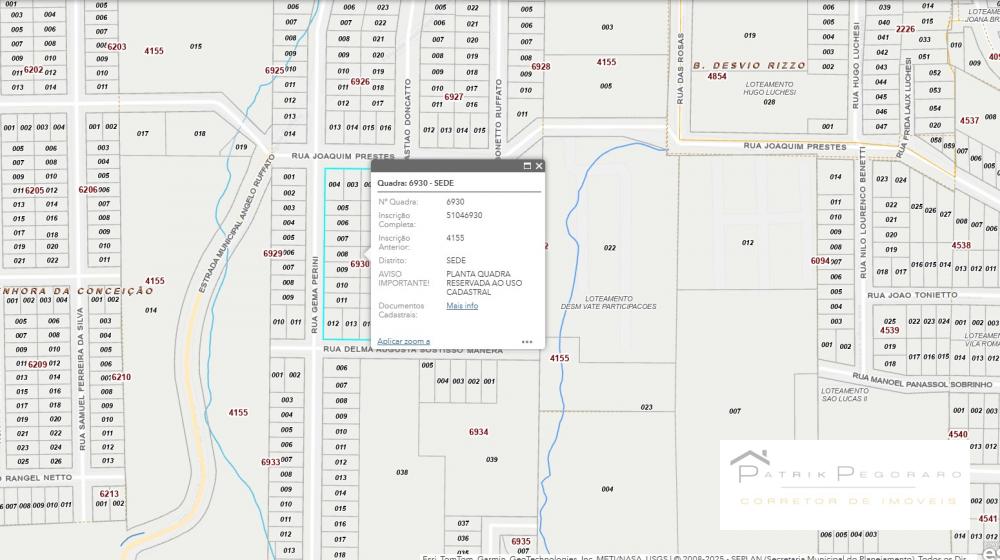This screenshot has height=560, width=1000.
Task: Select block label 4854 on the map
Action: (717, 76)
